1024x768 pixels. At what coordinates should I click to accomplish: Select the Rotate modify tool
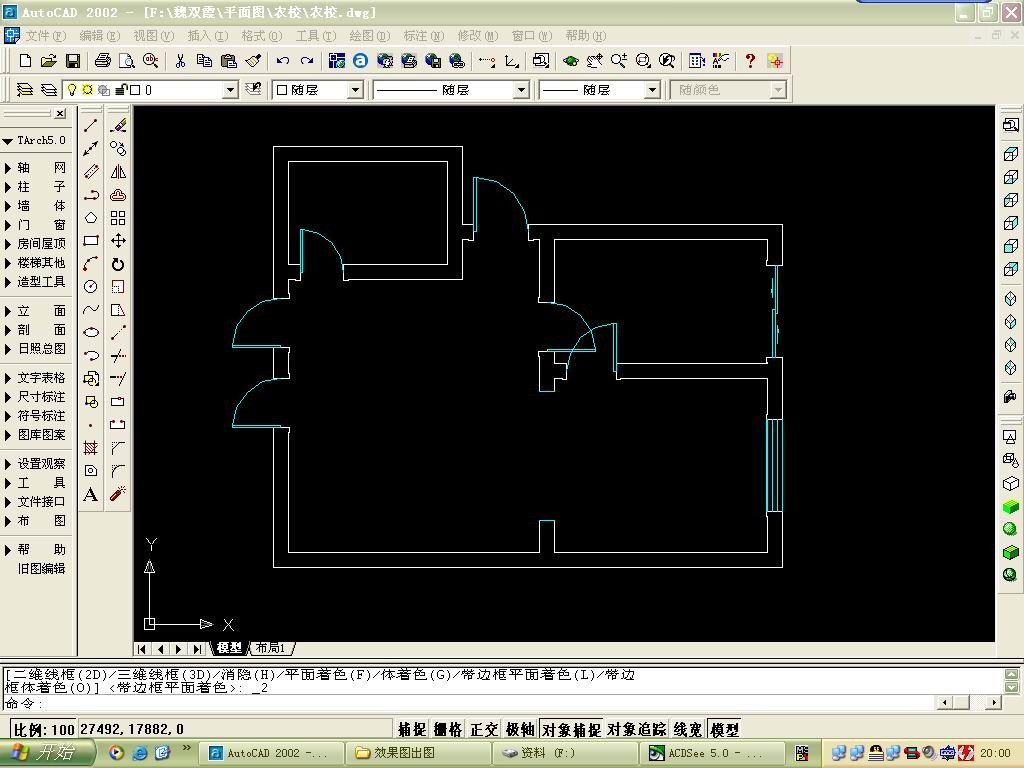[x=118, y=264]
